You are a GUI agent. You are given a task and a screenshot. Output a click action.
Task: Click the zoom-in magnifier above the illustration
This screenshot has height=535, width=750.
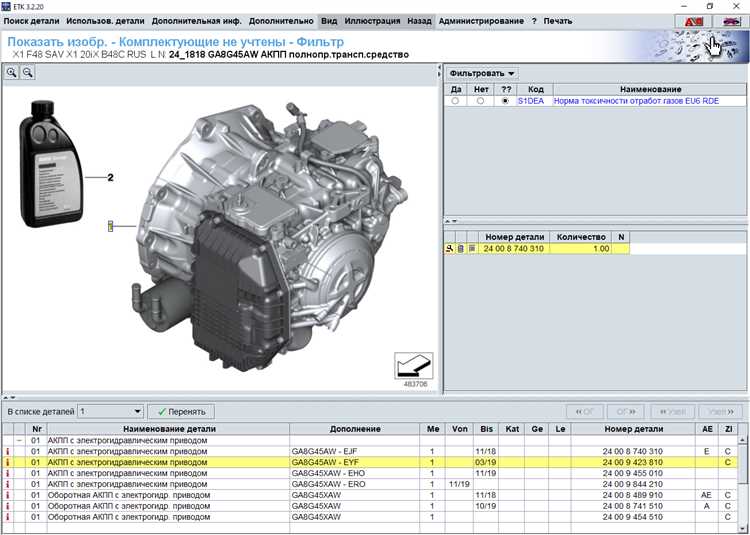12,73
